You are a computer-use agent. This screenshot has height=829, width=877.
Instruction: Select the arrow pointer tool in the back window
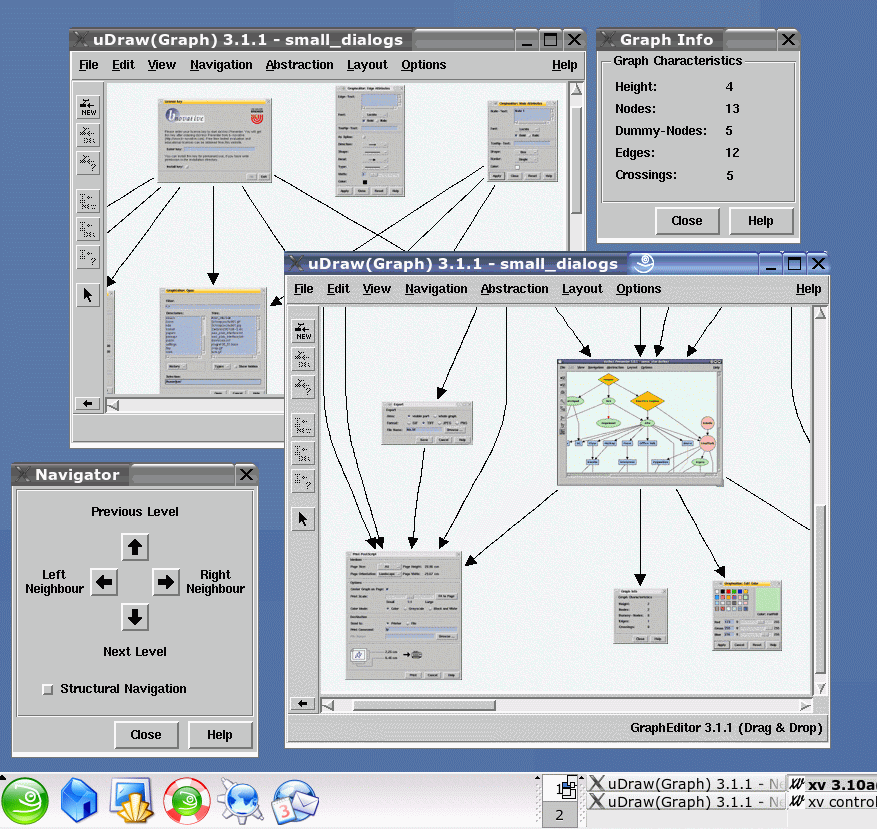[x=88, y=295]
